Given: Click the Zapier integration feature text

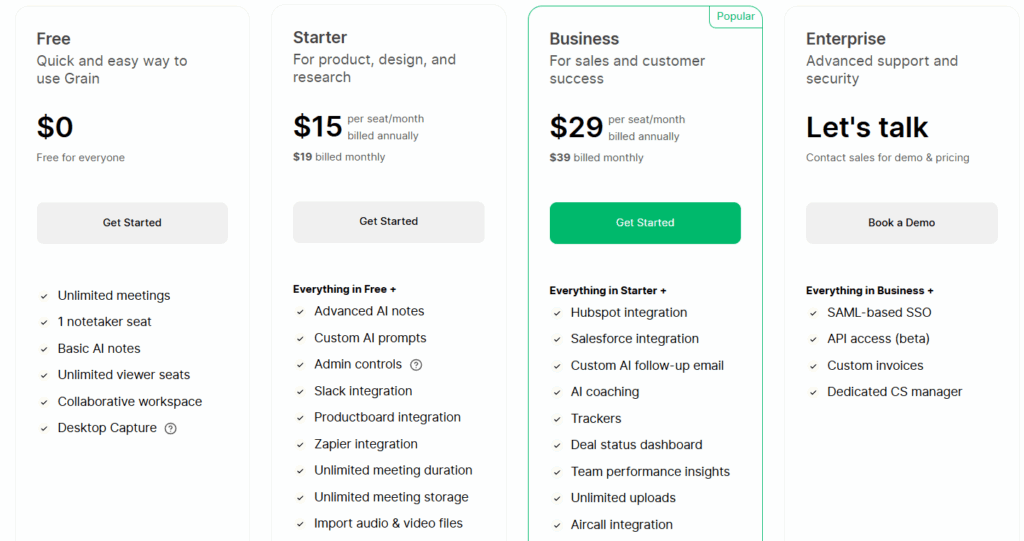Looking at the screenshot, I should click(x=365, y=444).
